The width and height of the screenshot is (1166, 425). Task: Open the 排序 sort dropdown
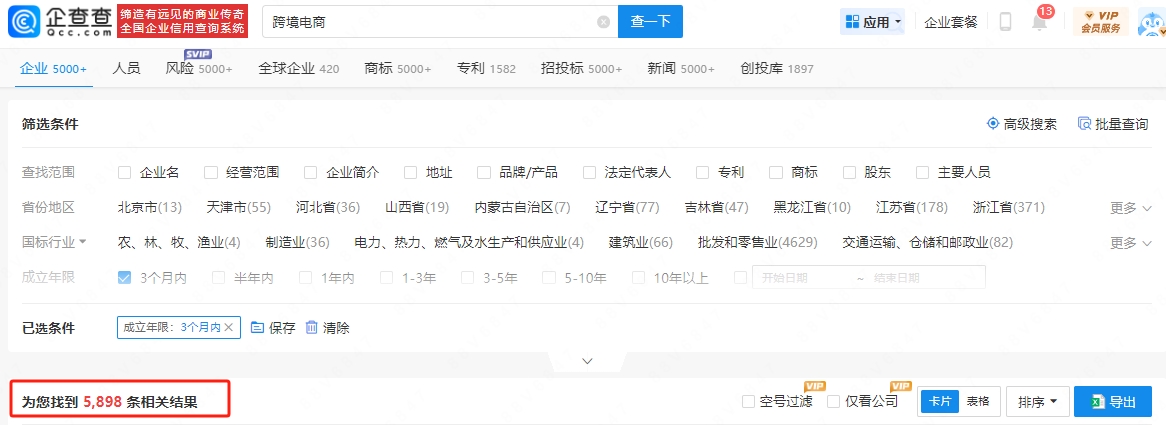click(1037, 401)
